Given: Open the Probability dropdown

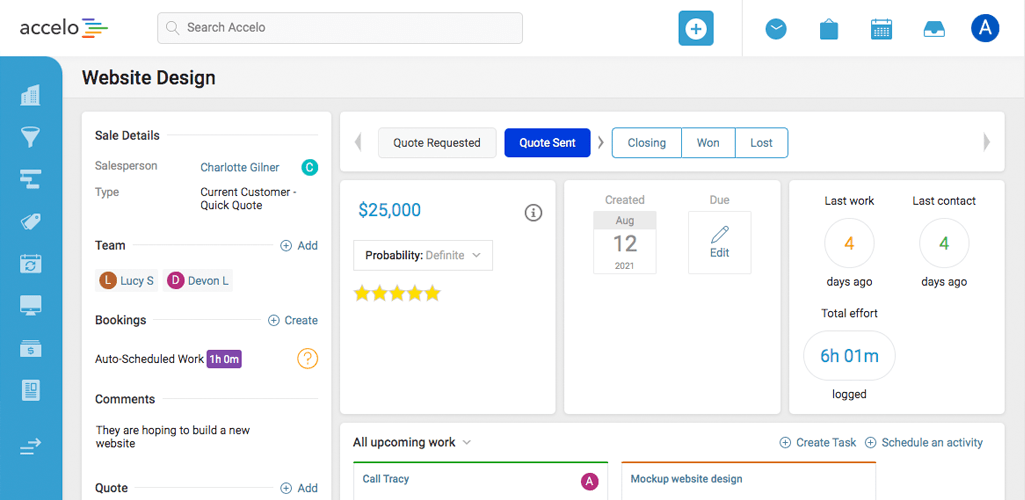Looking at the screenshot, I should [423, 255].
